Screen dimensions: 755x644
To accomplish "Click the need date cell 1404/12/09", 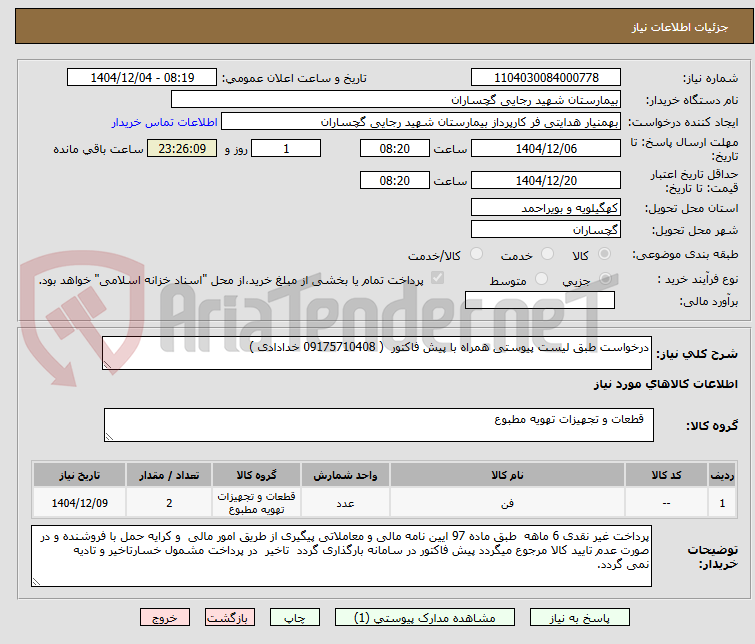I will pos(79,503).
